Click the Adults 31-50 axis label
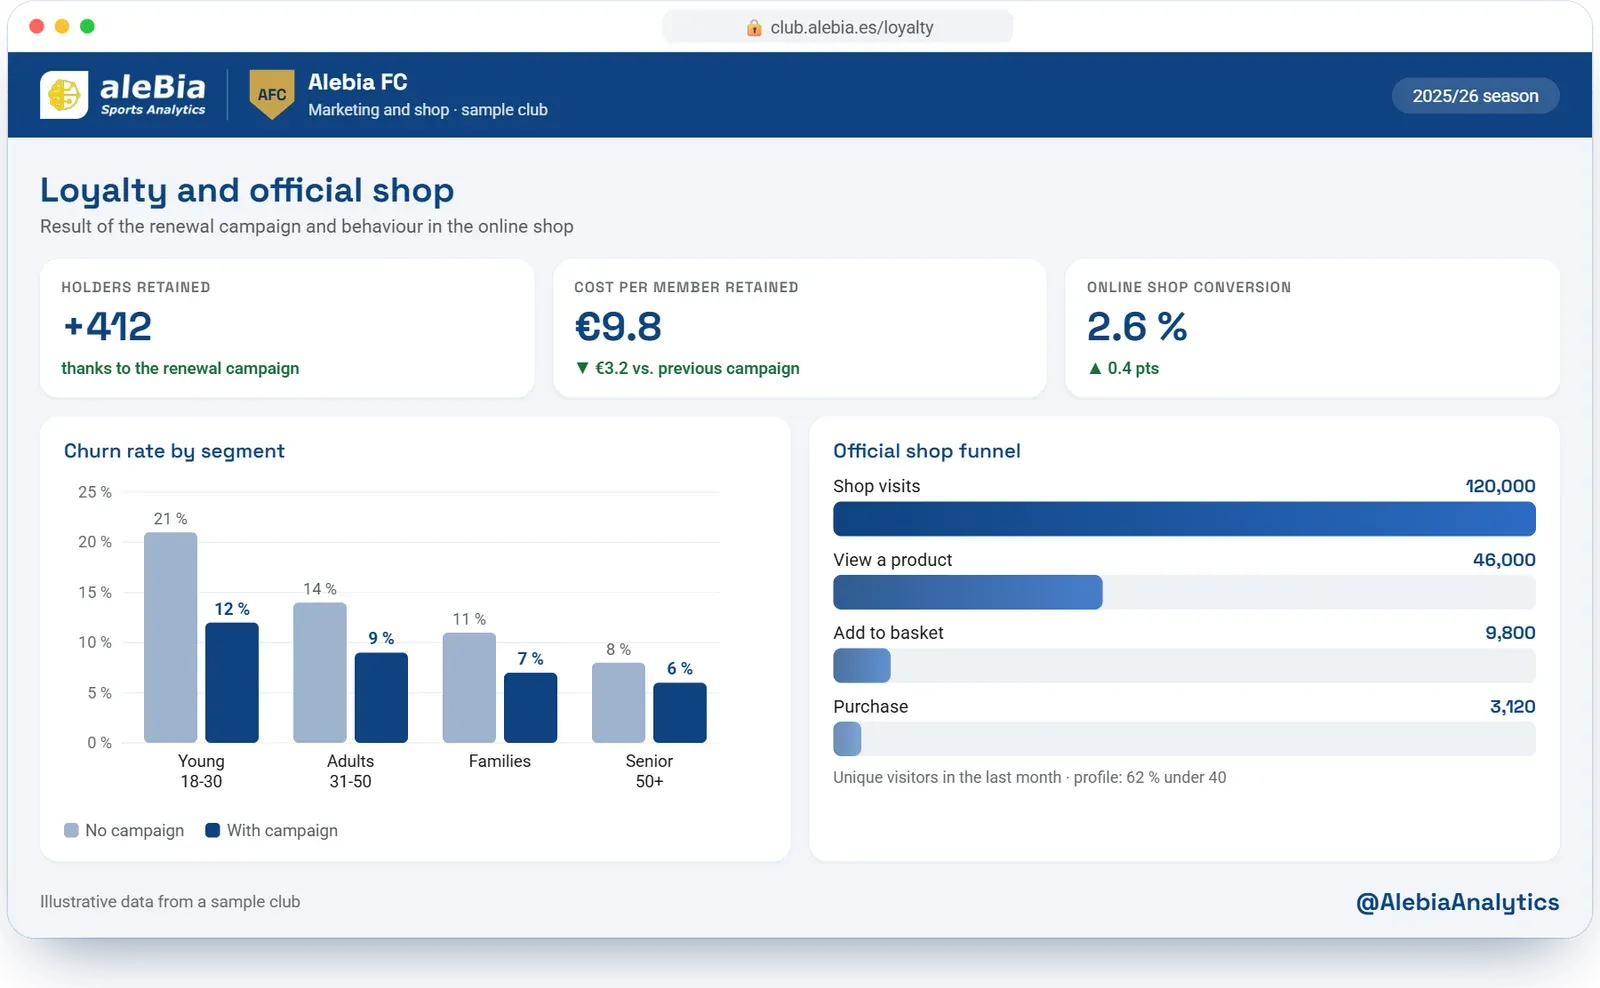This screenshot has height=988, width=1600. [350, 771]
